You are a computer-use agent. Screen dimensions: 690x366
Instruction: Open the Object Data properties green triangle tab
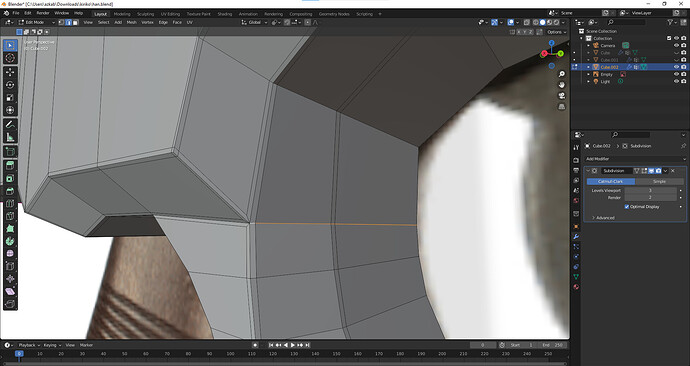576,277
